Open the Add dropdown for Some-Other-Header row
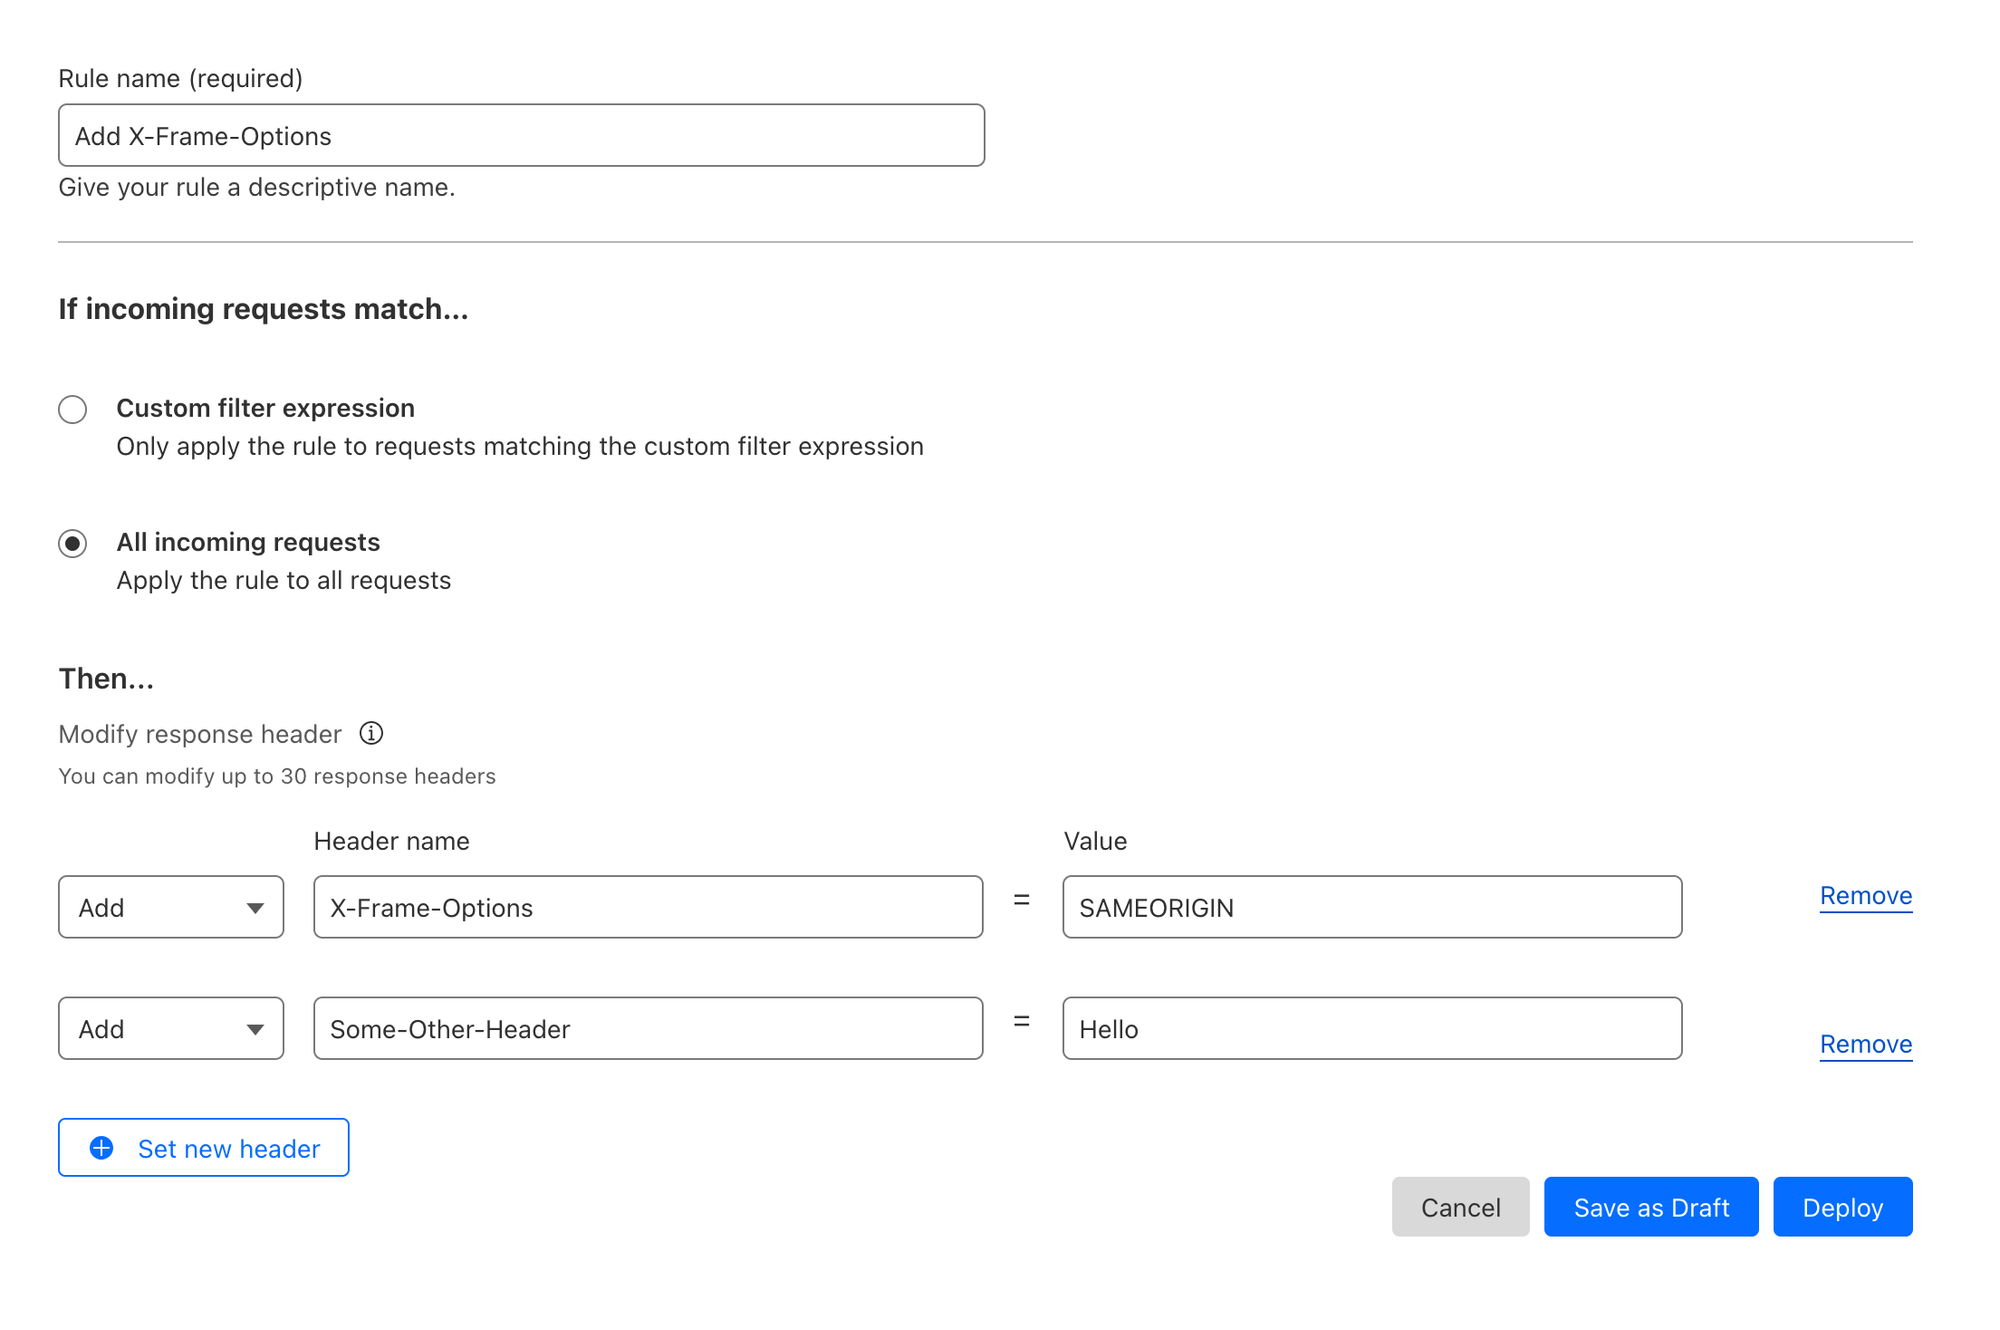 coord(171,1028)
